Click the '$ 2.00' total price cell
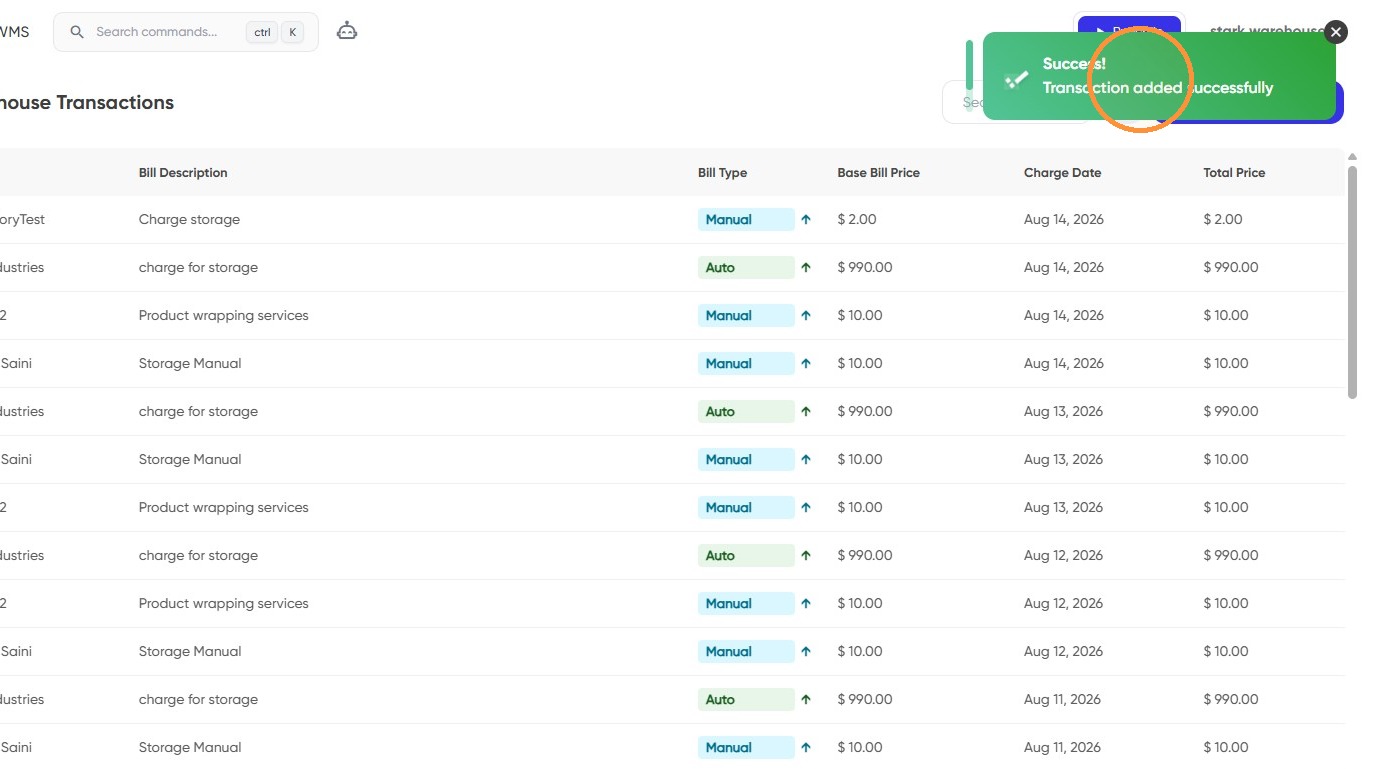Viewport: 1376px width, 769px height. click(1223, 219)
